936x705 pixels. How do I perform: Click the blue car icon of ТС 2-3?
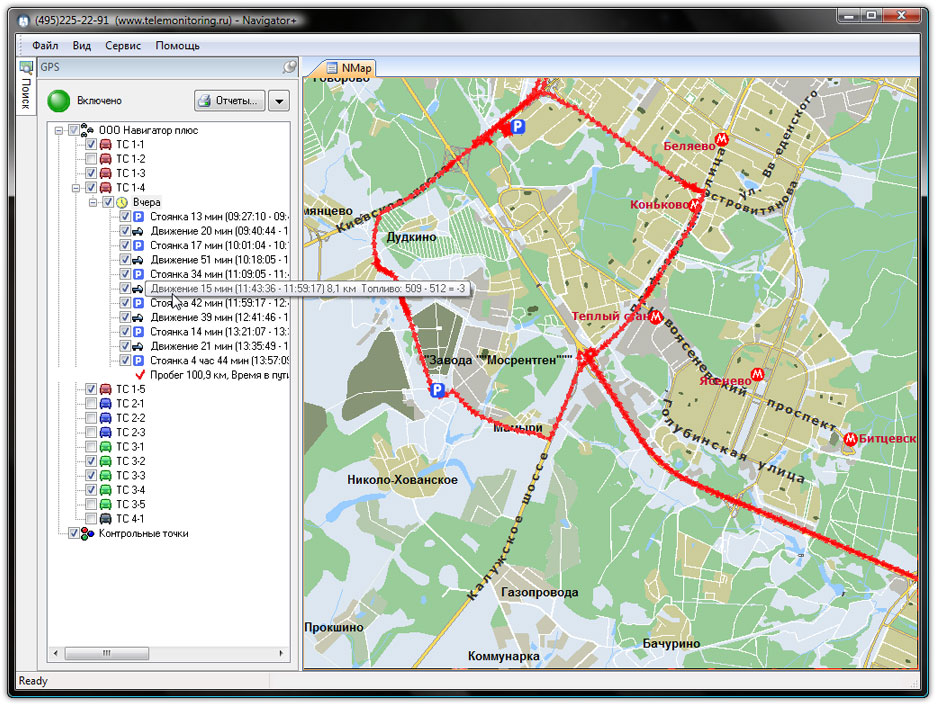pos(106,432)
